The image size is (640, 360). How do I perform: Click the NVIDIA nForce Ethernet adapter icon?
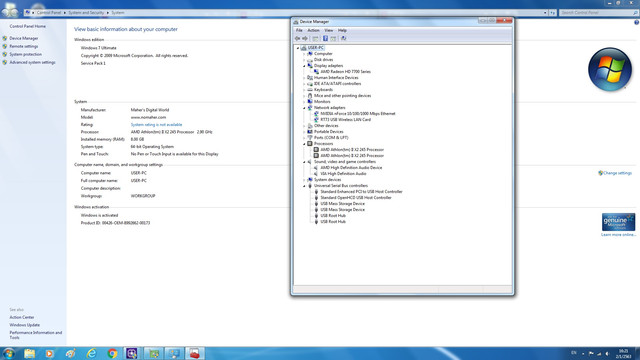[316, 113]
